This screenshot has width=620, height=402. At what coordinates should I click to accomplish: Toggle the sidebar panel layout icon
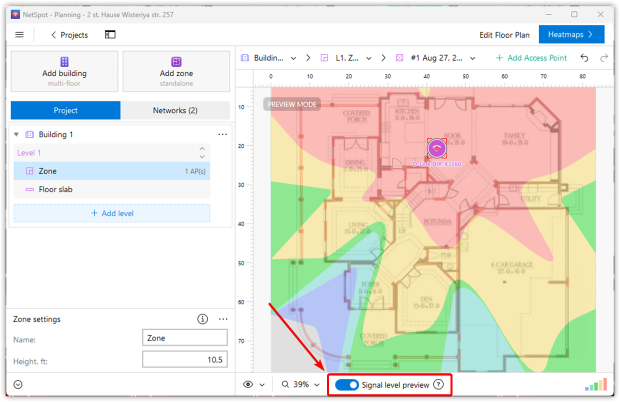click(110, 35)
